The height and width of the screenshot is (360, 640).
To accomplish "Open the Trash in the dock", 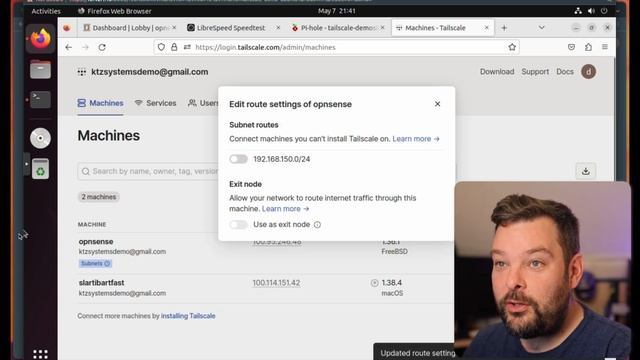I will coord(40,169).
